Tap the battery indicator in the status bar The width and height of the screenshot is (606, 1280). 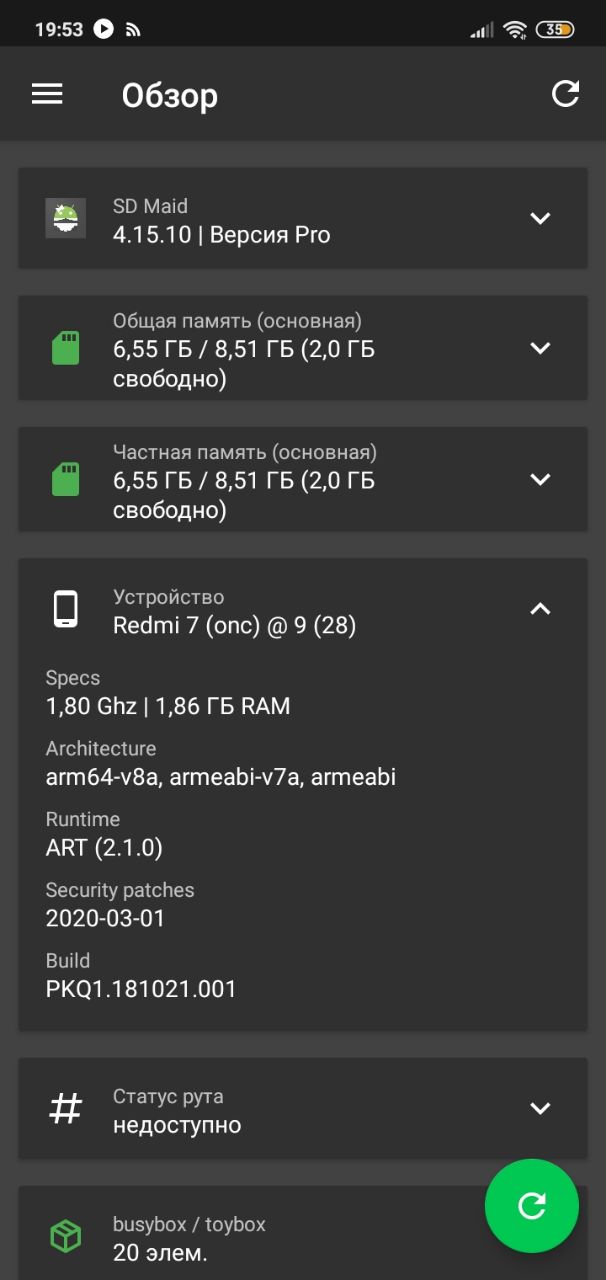point(555,30)
